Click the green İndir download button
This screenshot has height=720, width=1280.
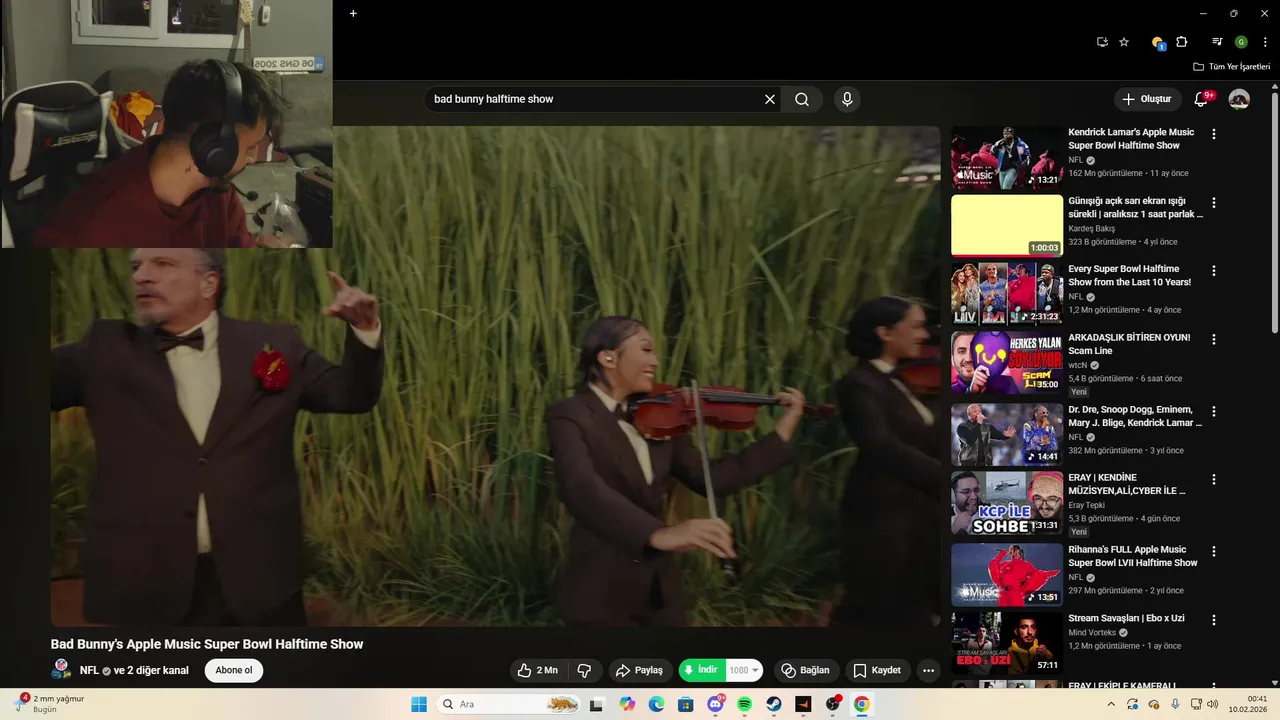701,670
